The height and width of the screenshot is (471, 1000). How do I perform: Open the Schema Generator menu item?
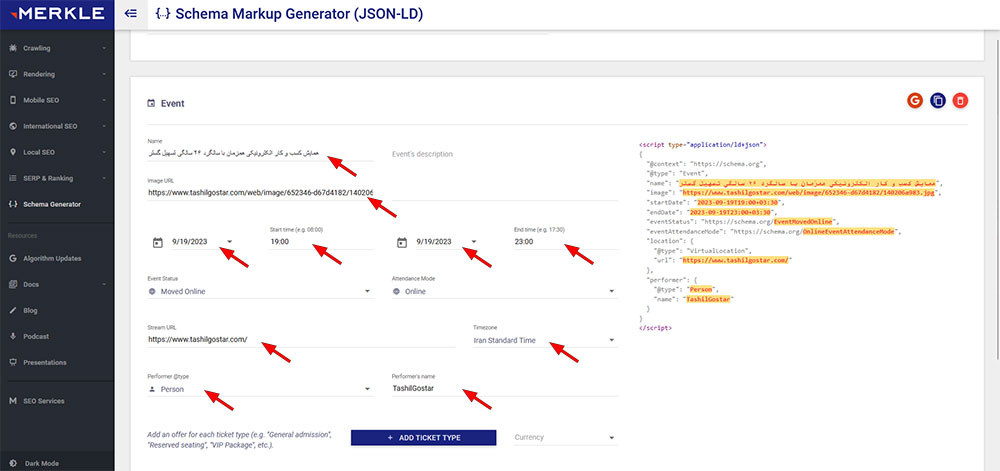(x=57, y=205)
